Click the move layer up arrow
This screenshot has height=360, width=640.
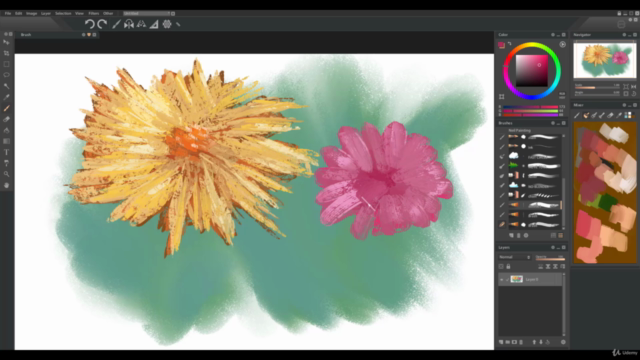click(x=534, y=342)
